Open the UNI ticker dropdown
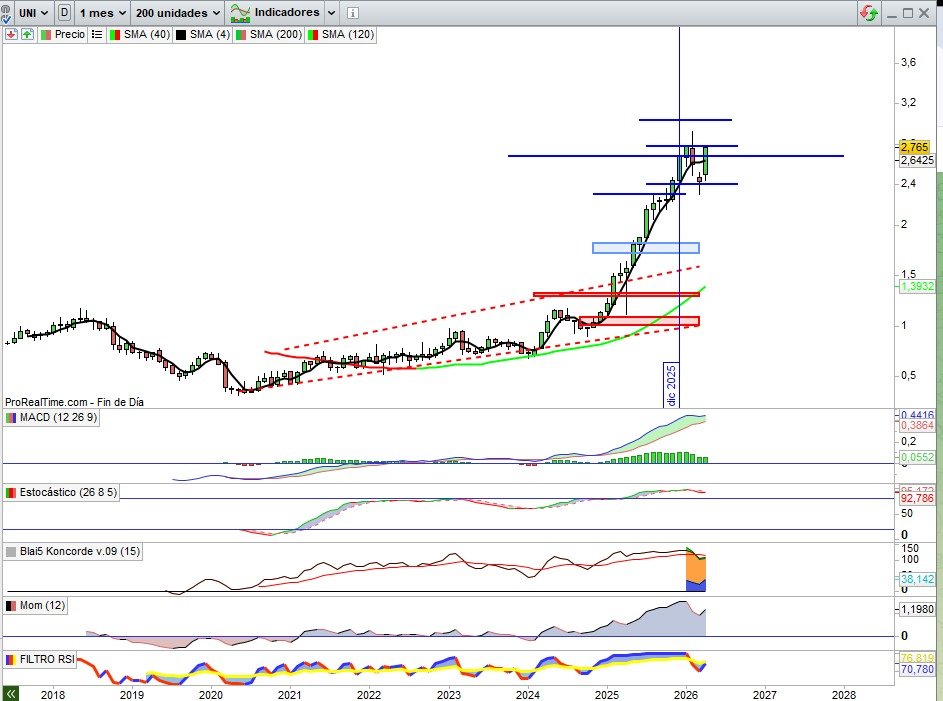Screen dimensions: 943x701 [x=34, y=13]
